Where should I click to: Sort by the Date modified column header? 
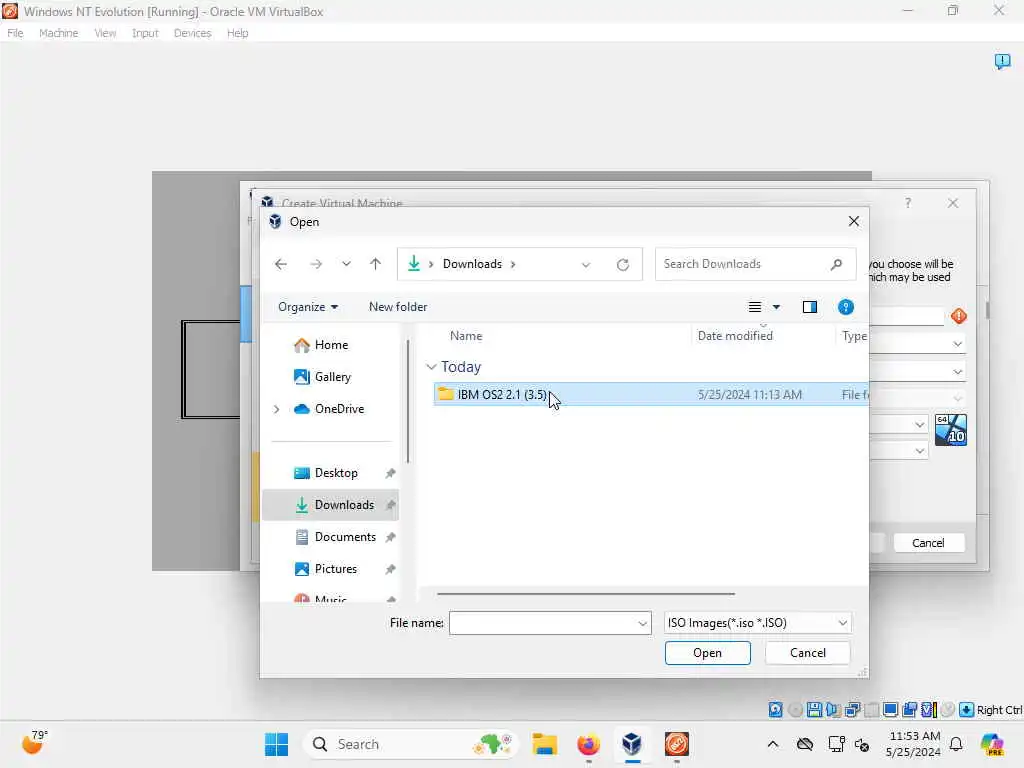(x=735, y=336)
